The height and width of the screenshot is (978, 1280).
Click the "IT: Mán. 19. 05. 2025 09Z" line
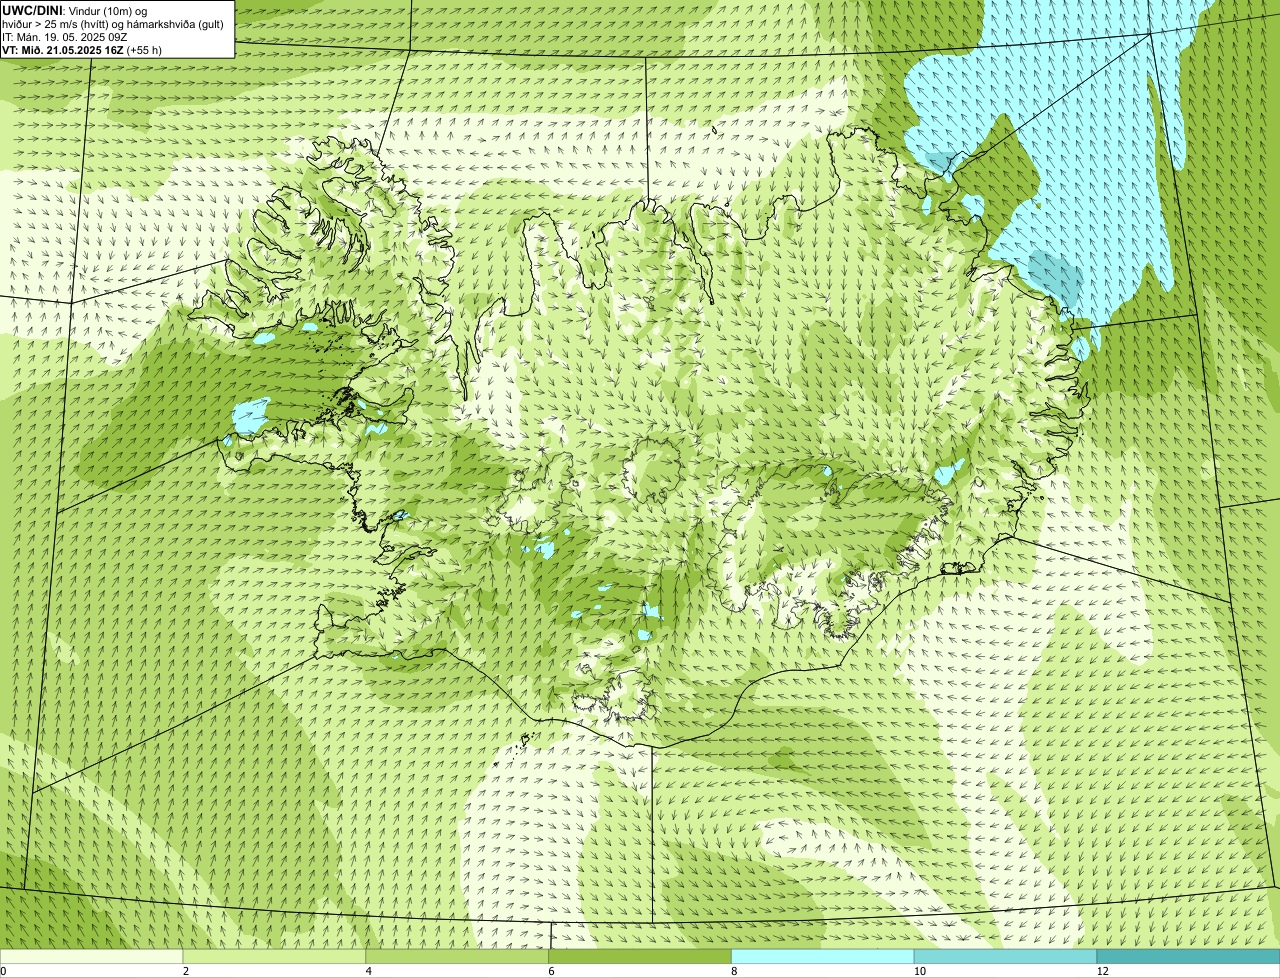coord(65,36)
